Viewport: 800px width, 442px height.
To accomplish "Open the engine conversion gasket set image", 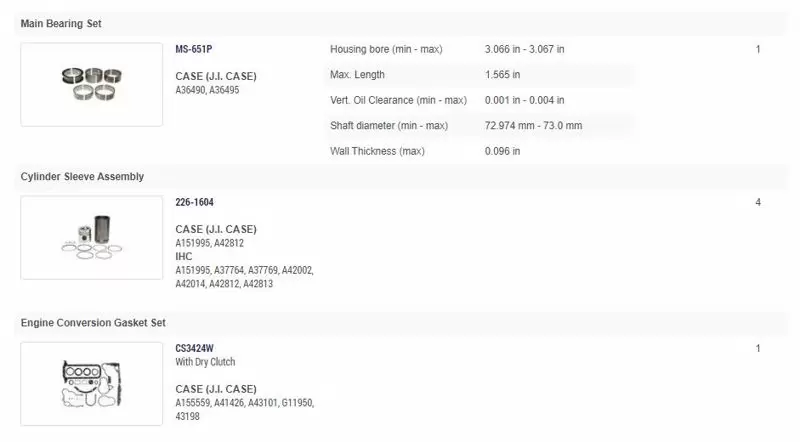I will 92,384.
